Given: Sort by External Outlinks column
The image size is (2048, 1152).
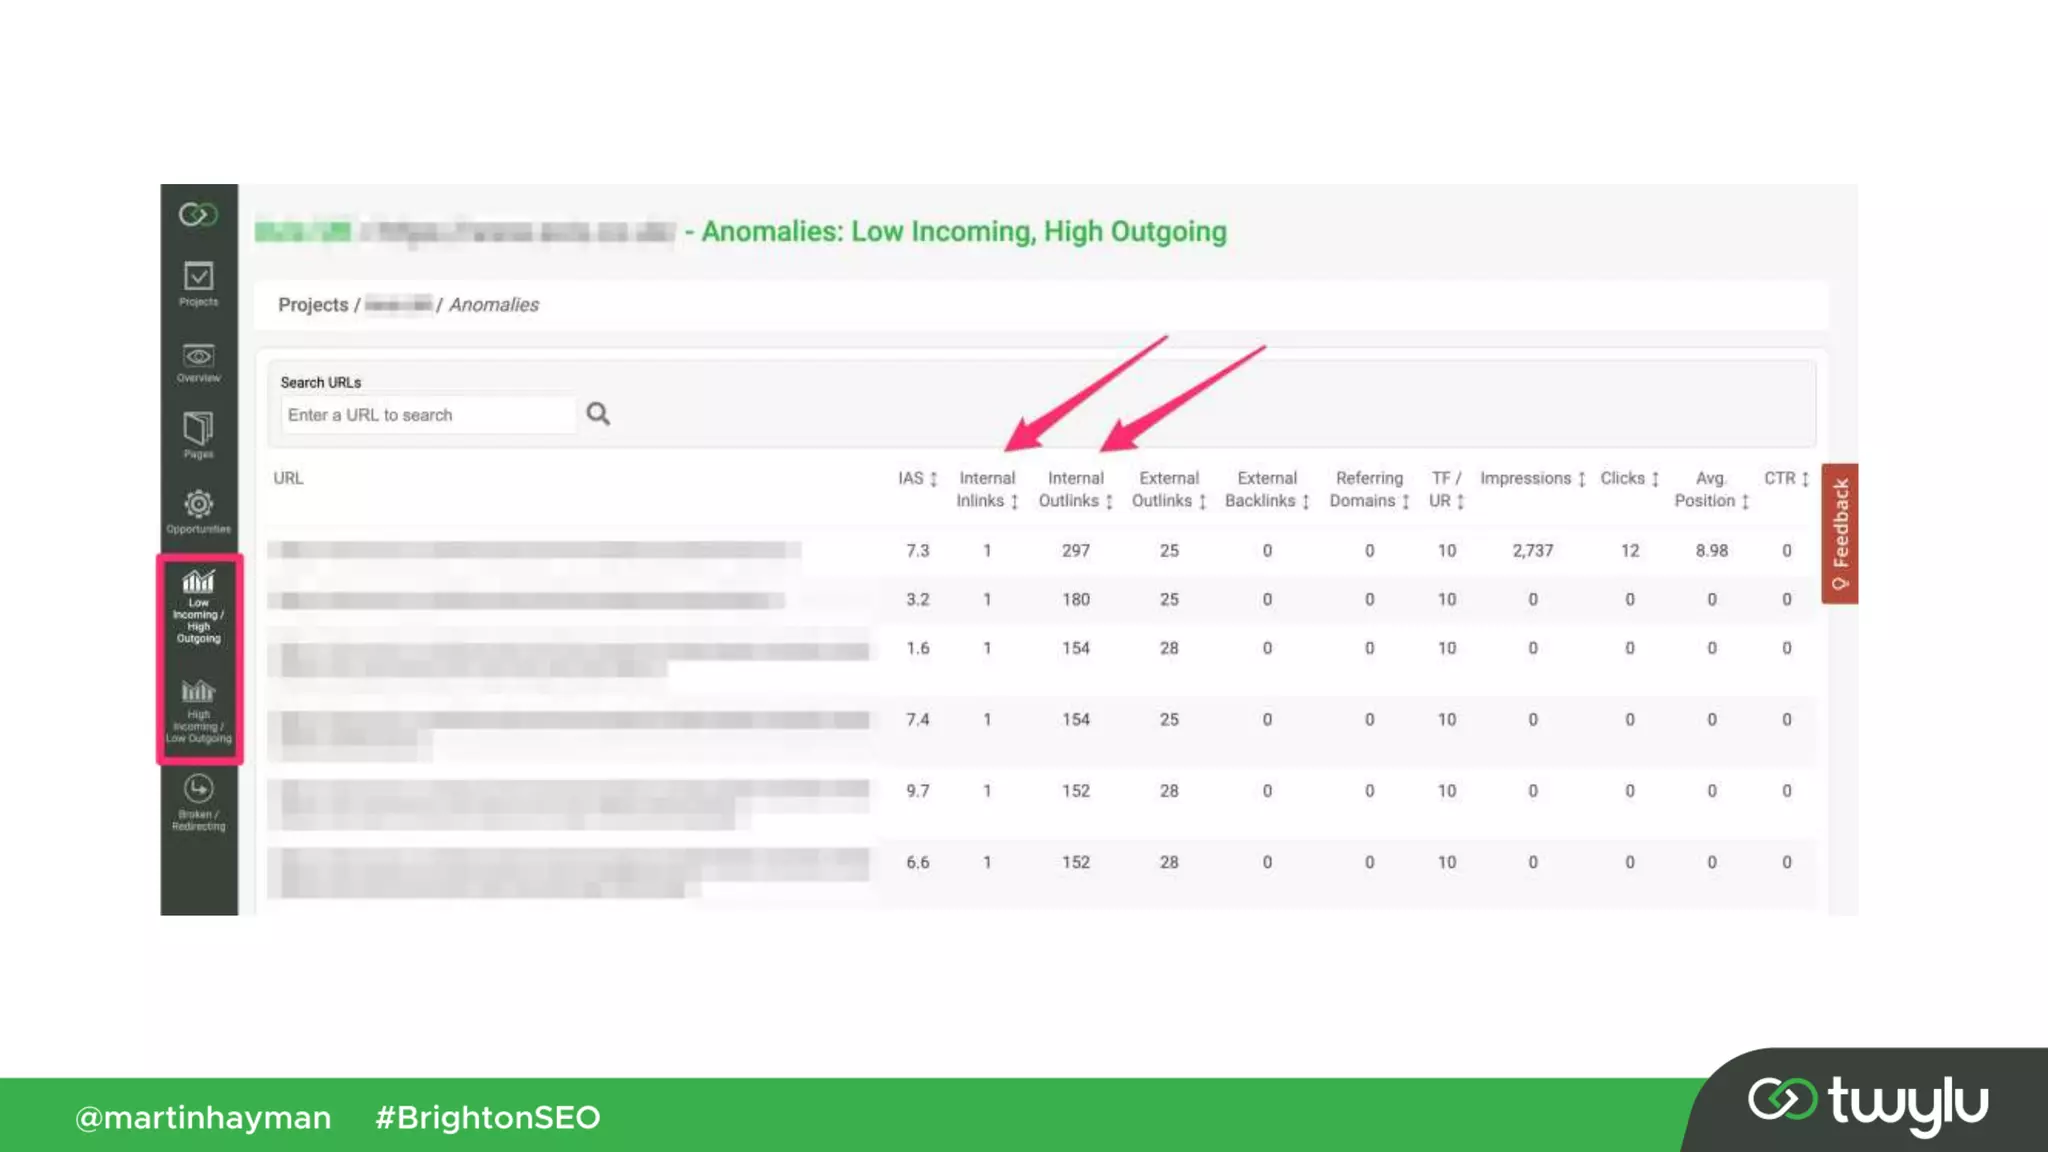Looking at the screenshot, I should pyautogui.click(x=1168, y=489).
